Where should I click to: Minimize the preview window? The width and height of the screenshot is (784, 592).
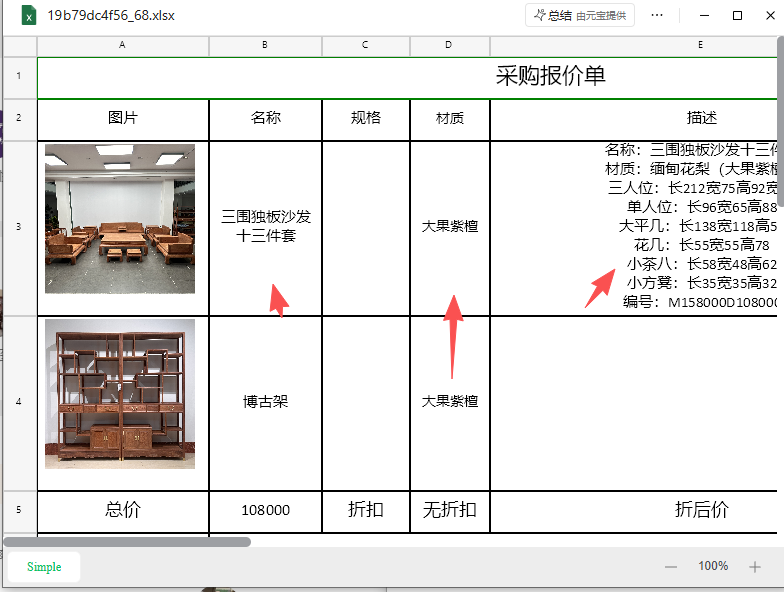pyautogui.click(x=705, y=16)
